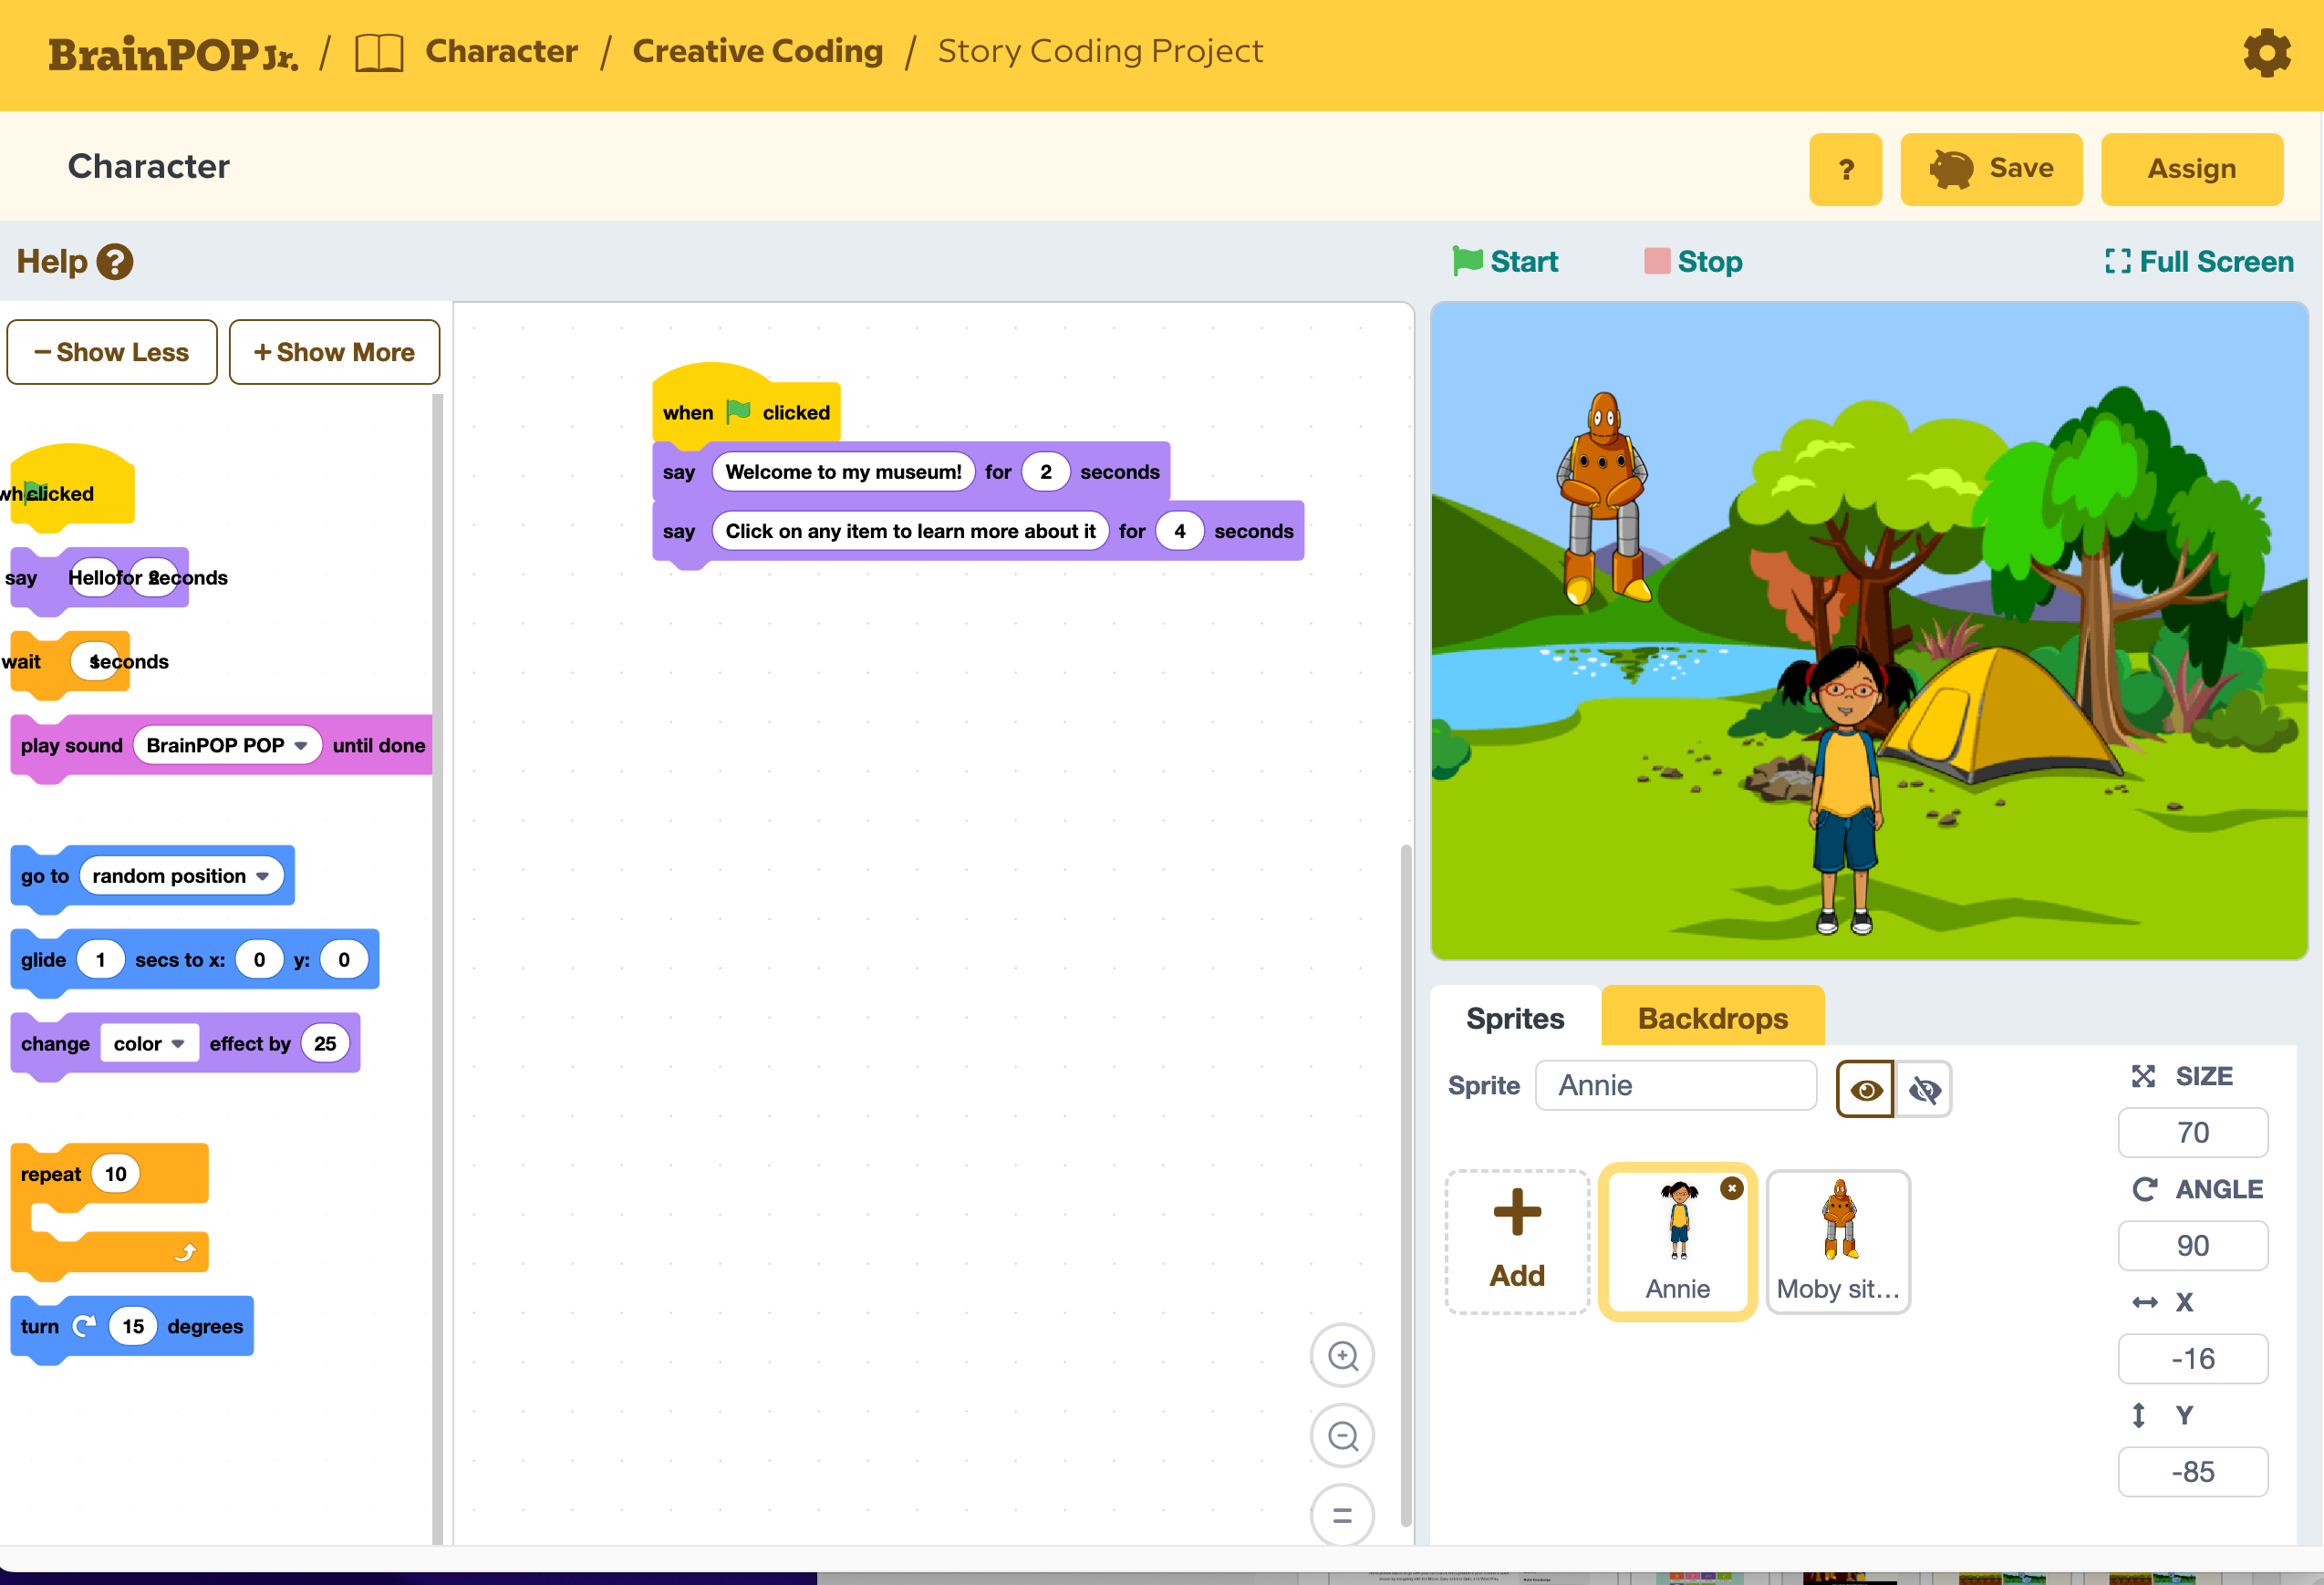Enter Full Screen mode
Screen dimensions: 2324x1585
(2199, 262)
